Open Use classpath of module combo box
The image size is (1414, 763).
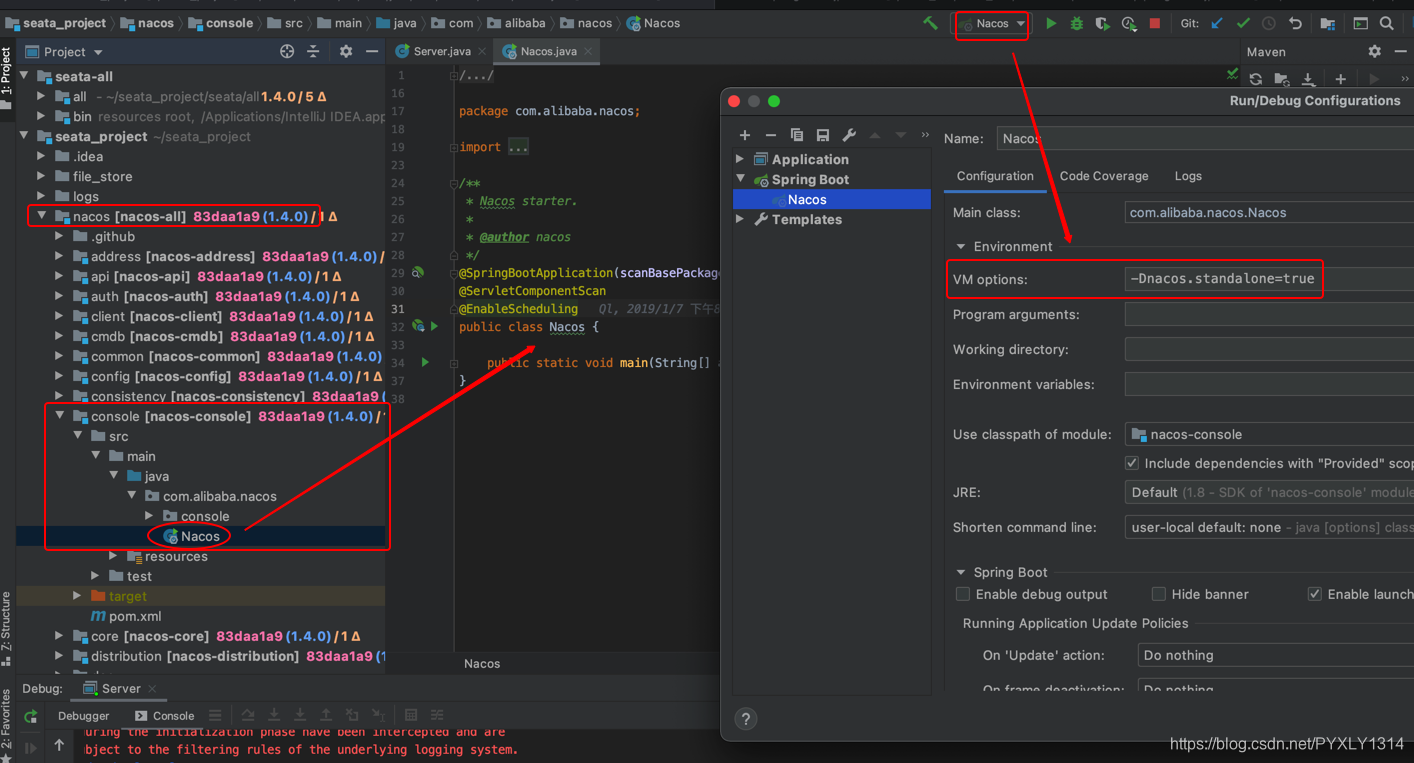1269,434
